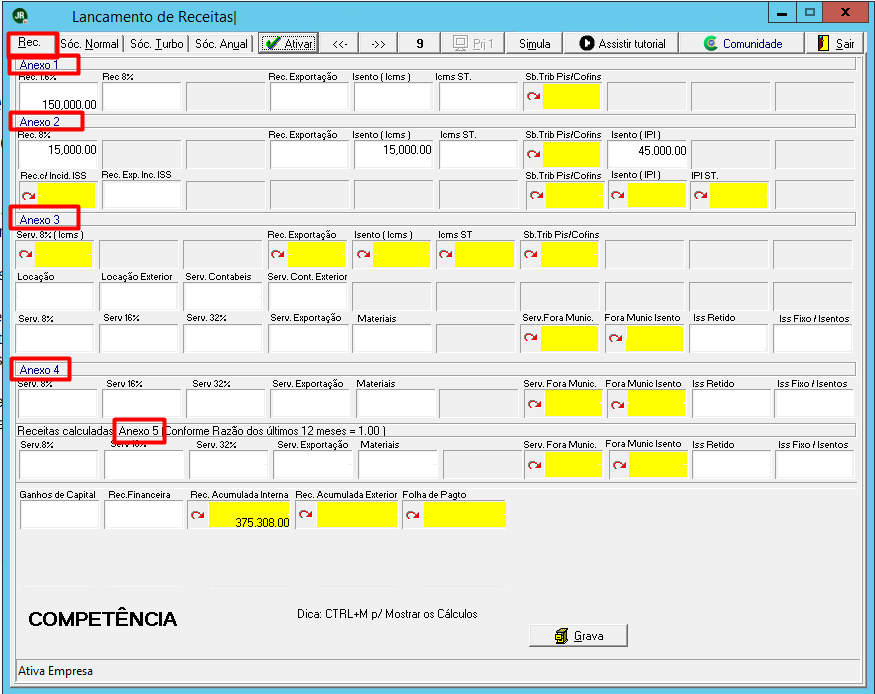Click the red arrow in Anexo 4 Serv. Fora Munic.

[x=535, y=403]
